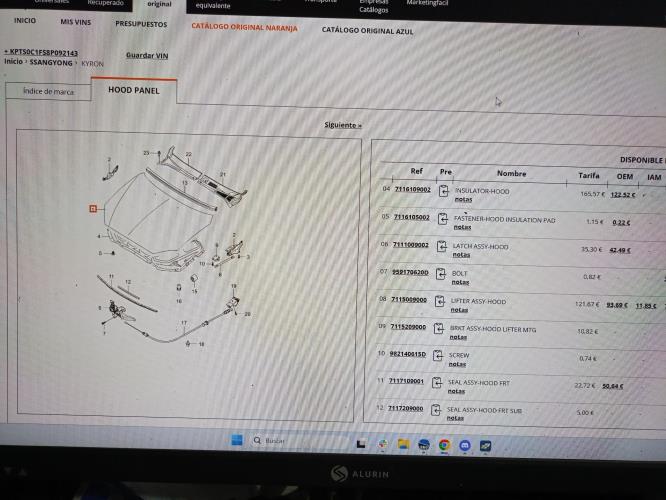Open part reference 7116109002
This screenshot has height=500, width=666.
[x=413, y=189]
